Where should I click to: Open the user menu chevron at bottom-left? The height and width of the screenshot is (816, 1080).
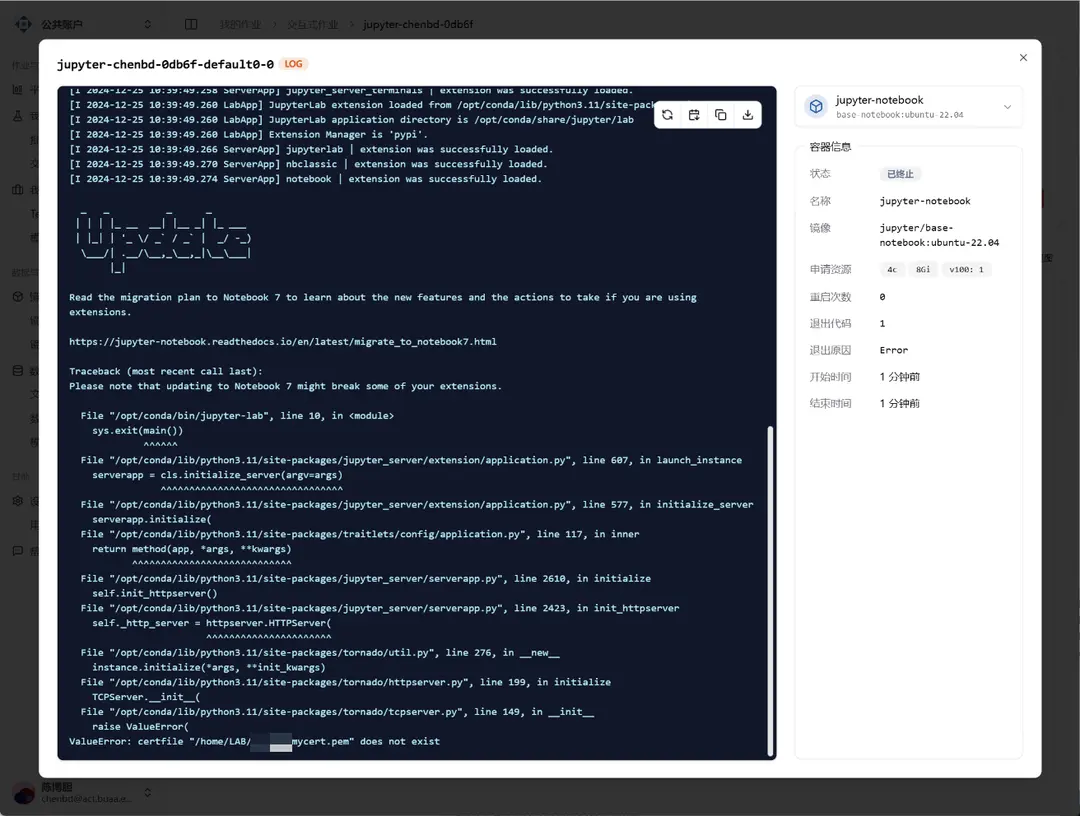click(147, 793)
